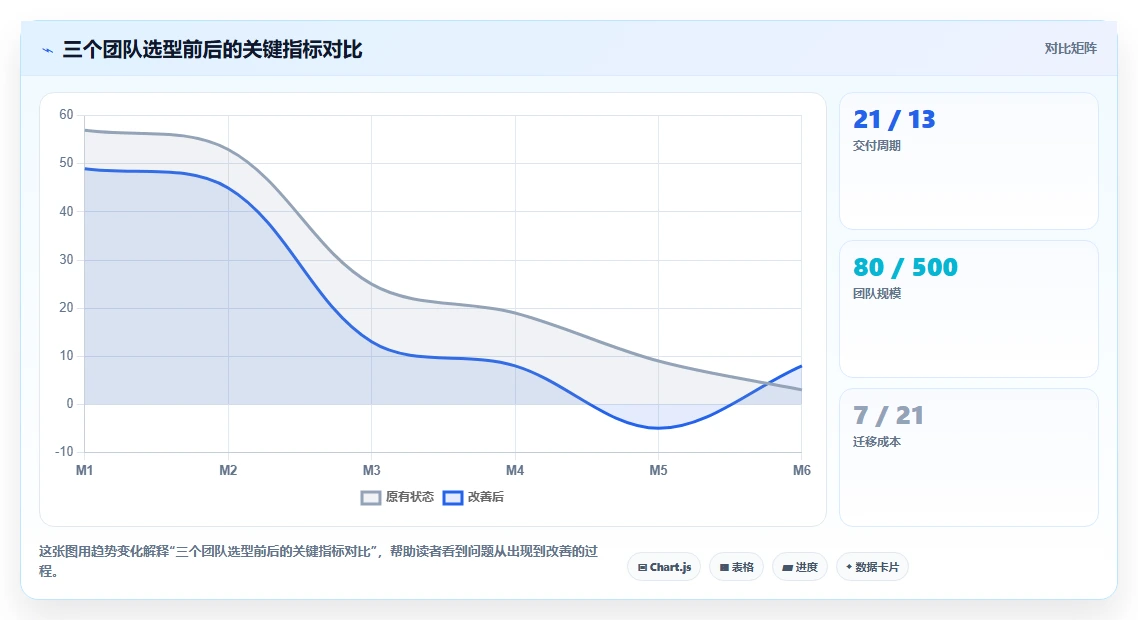Click the 40 y-axis tick label
The height and width of the screenshot is (620, 1138).
66,211
